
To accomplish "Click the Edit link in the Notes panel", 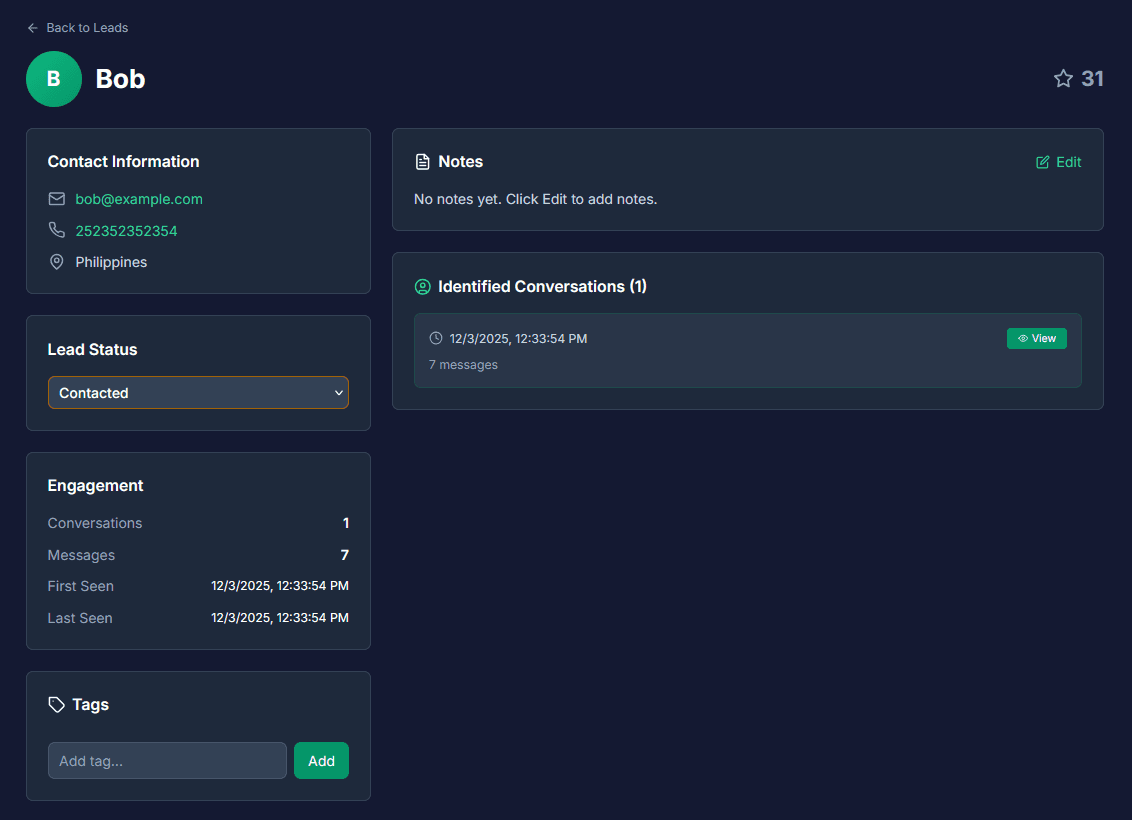I will (1058, 161).
